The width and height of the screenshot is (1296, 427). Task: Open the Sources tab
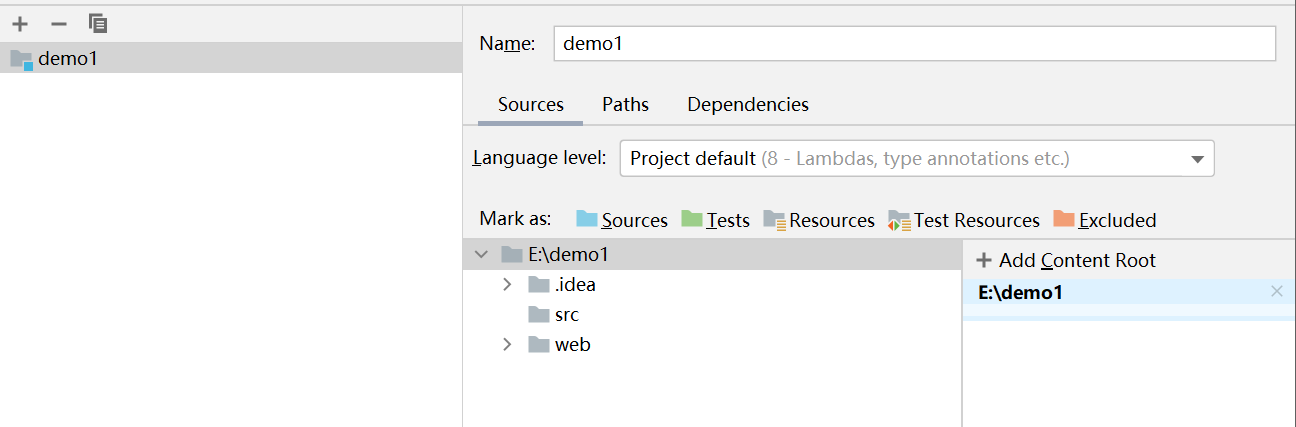[x=531, y=105]
